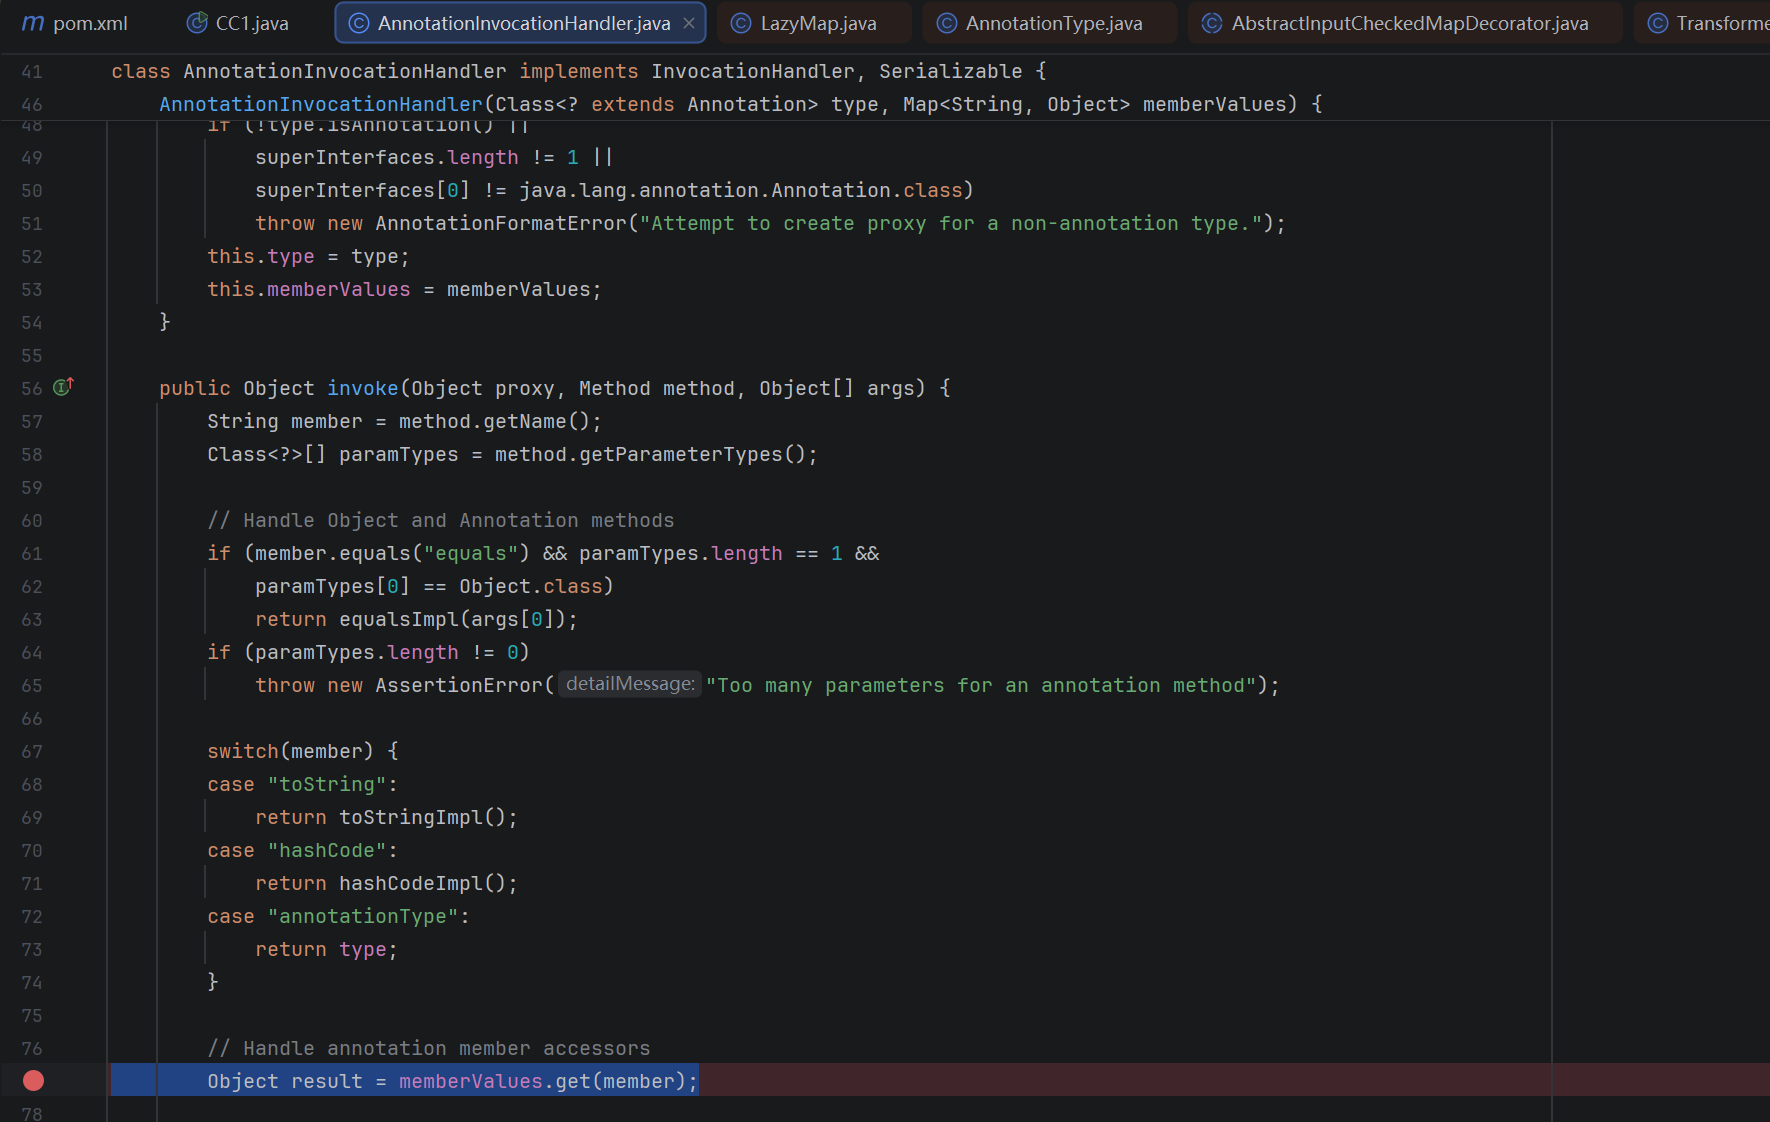
Task: Click the implements-method gutter icon at line 56
Action: point(63,387)
